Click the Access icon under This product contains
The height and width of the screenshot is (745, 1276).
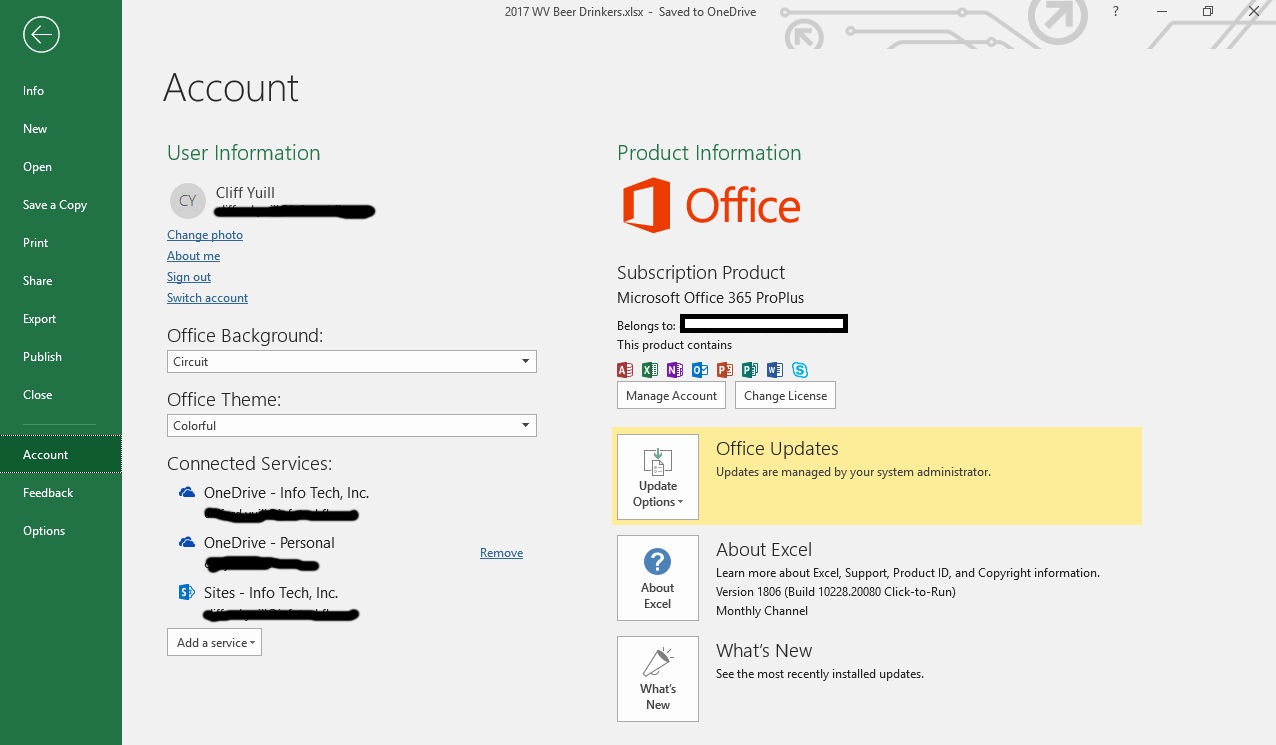click(x=625, y=370)
